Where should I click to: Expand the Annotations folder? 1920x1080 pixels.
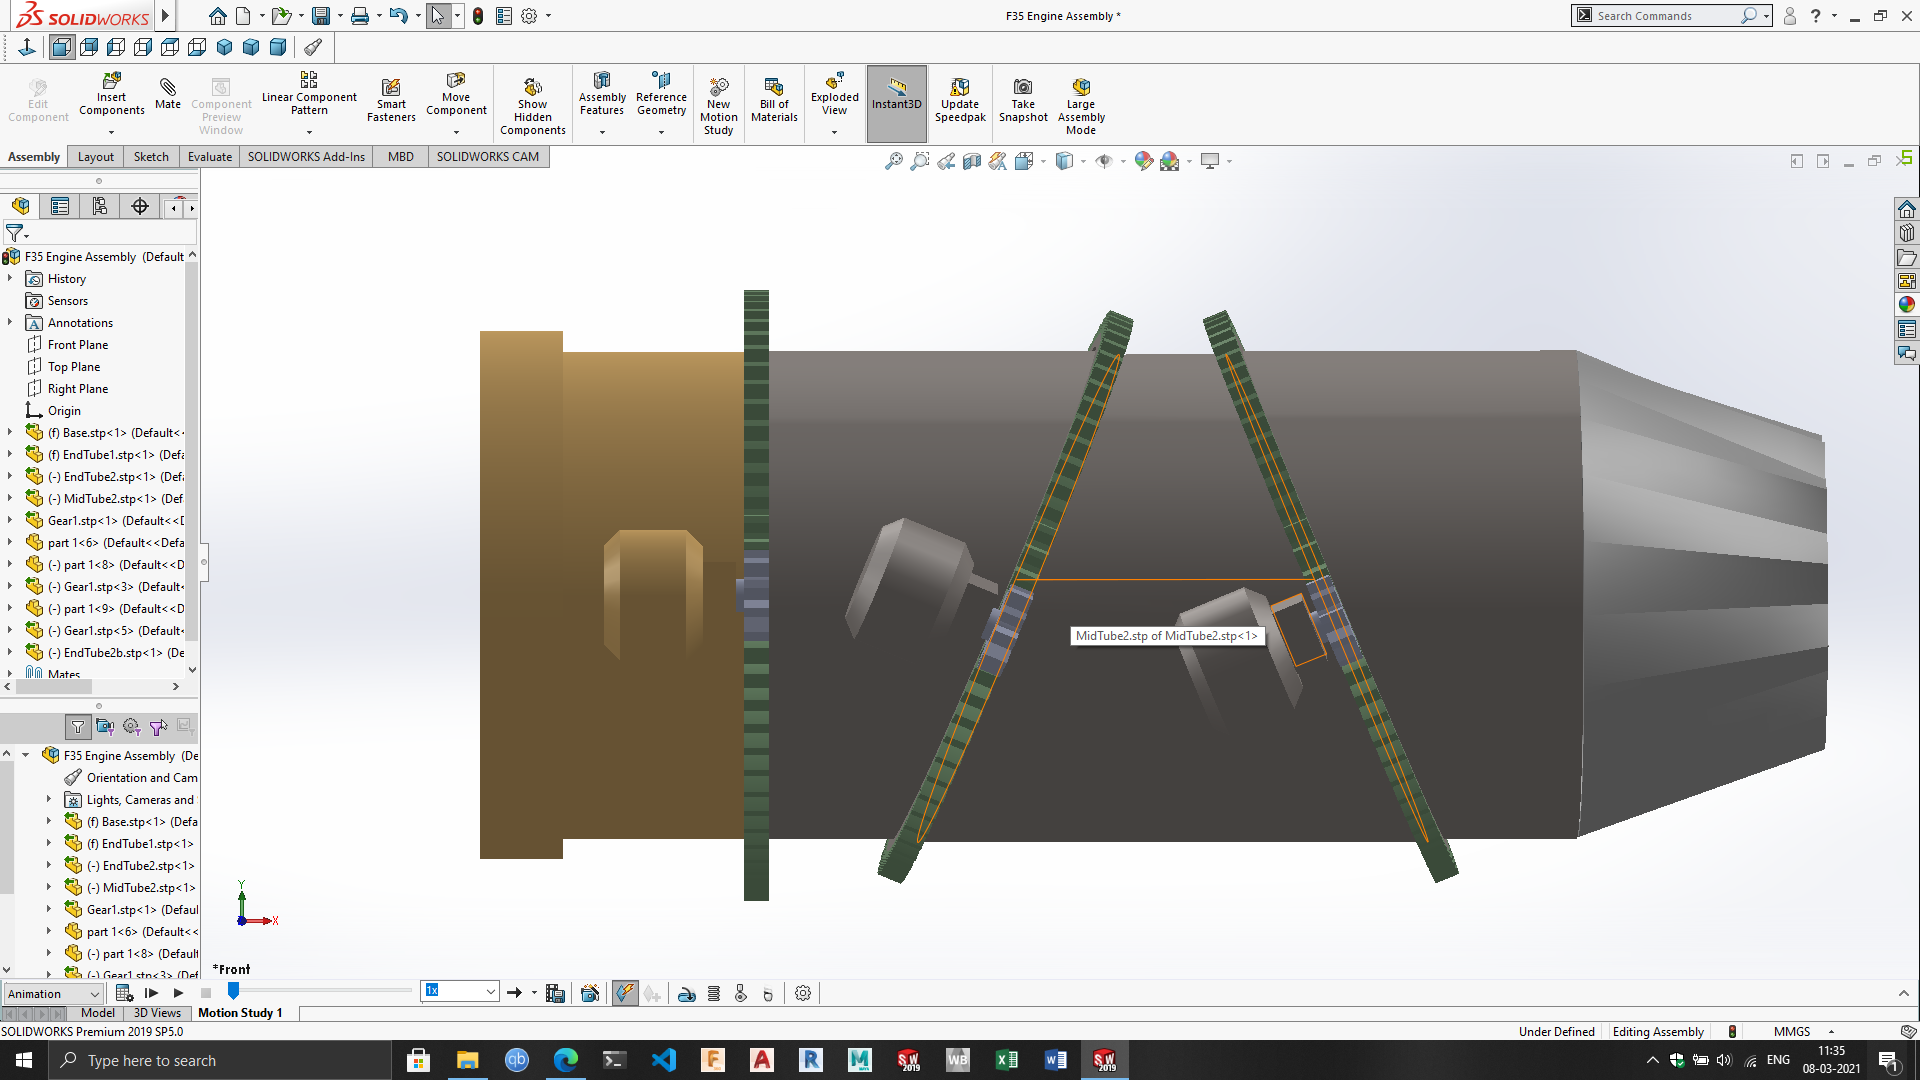pos(10,323)
